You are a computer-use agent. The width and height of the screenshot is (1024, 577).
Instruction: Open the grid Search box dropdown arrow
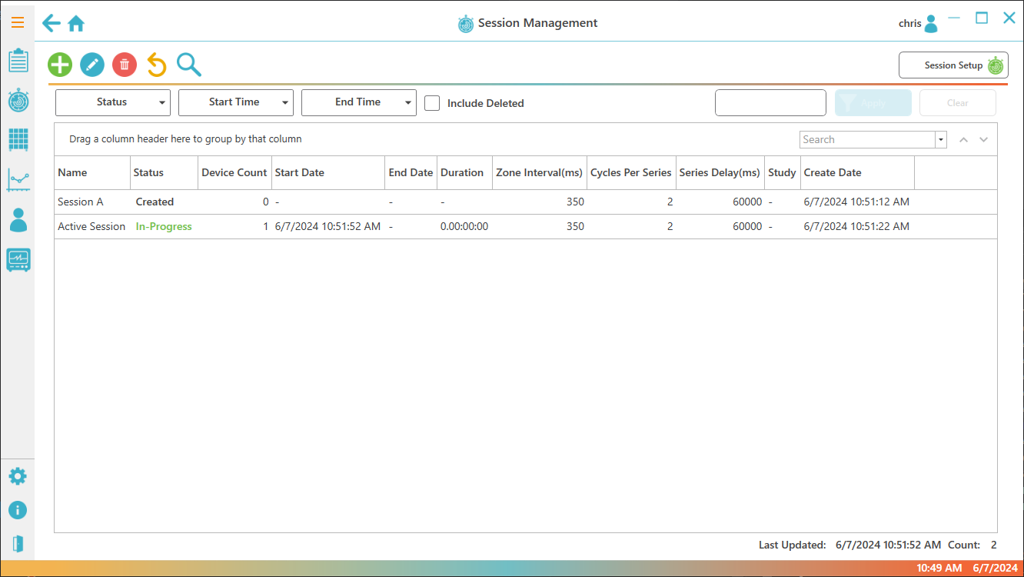(x=941, y=140)
